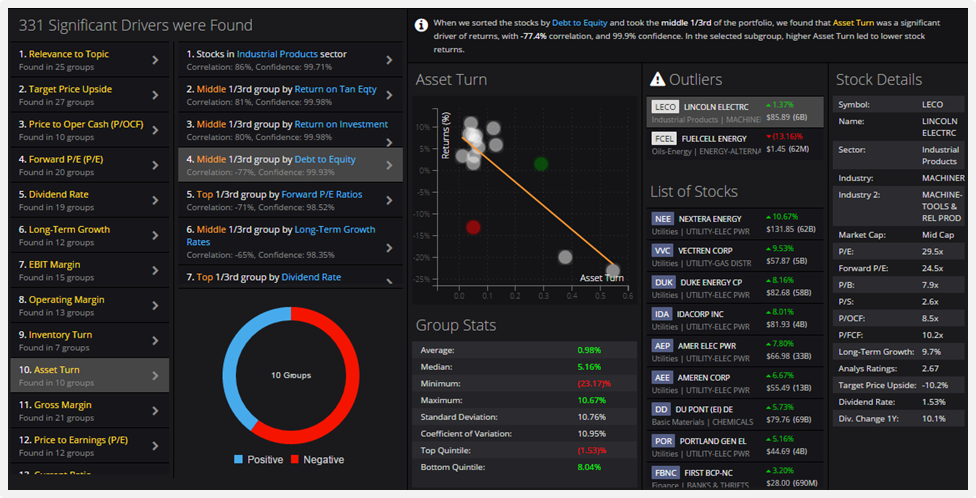Select the IDA ticker badge
This screenshot has width=976, height=498.
[x=662, y=314]
